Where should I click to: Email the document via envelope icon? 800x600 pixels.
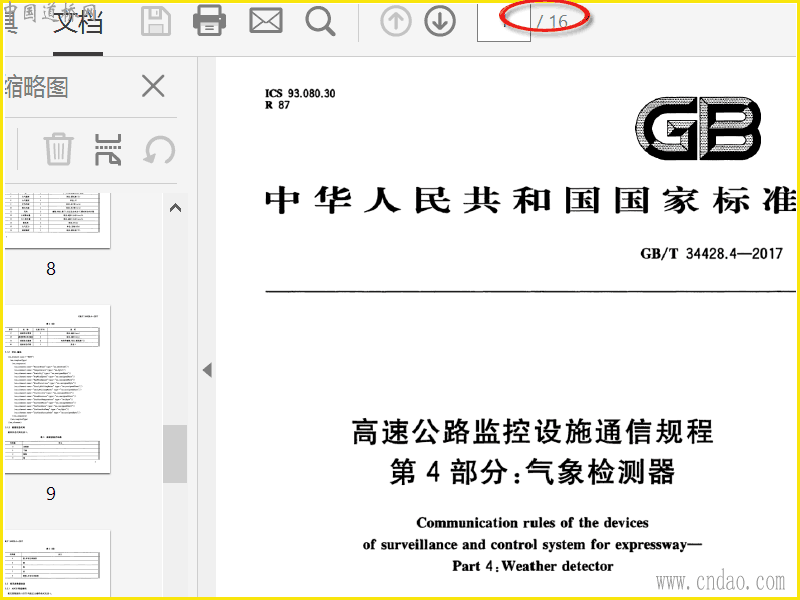265,21
